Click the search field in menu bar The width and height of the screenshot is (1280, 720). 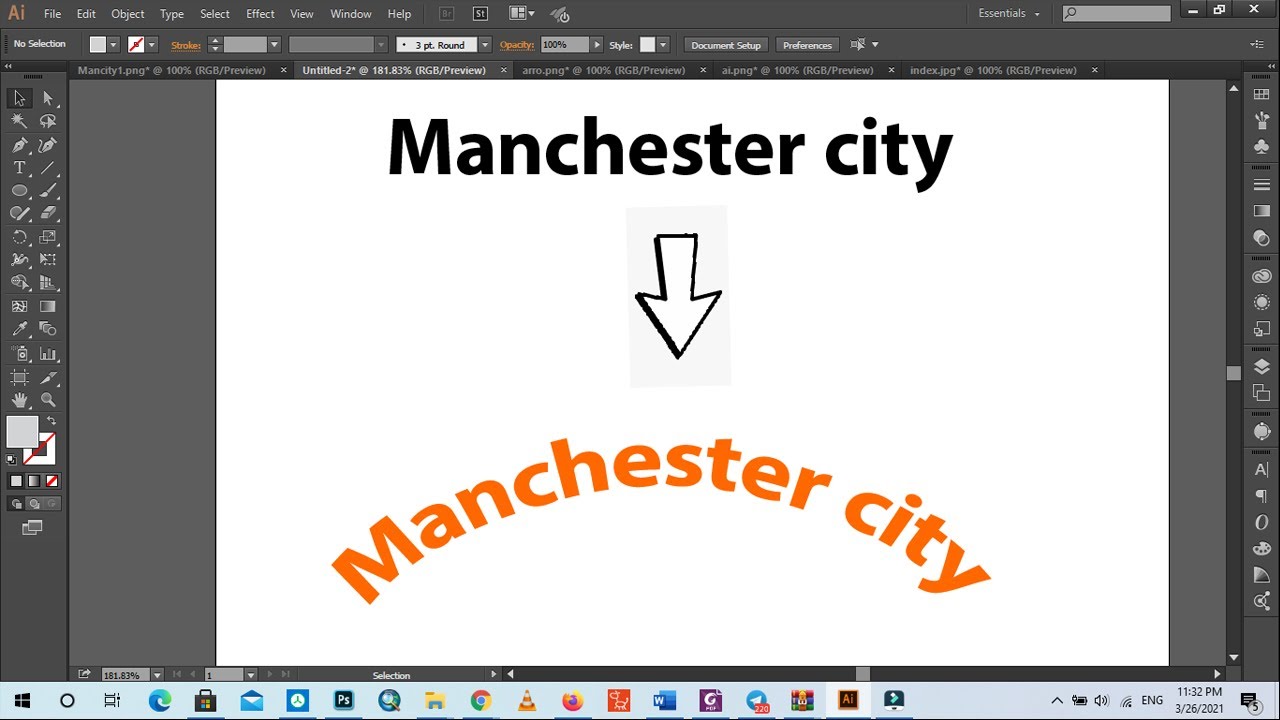click(x=1116, y=14)
